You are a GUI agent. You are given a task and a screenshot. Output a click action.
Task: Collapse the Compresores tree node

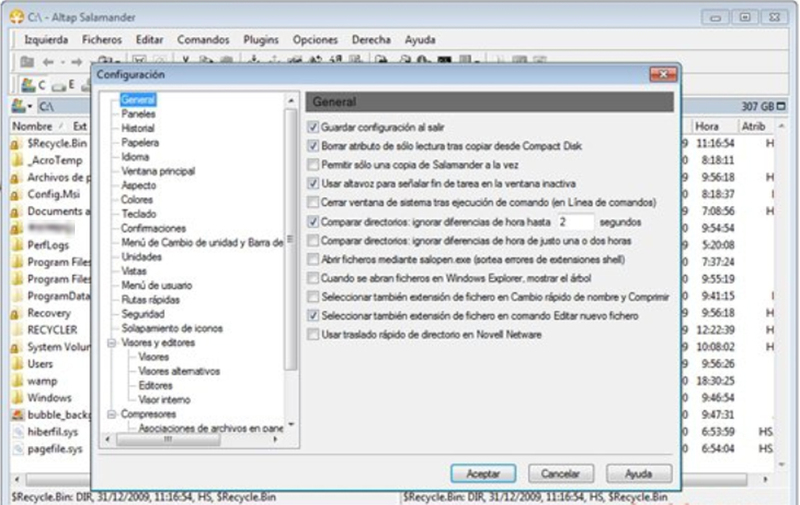coord(111,414)
